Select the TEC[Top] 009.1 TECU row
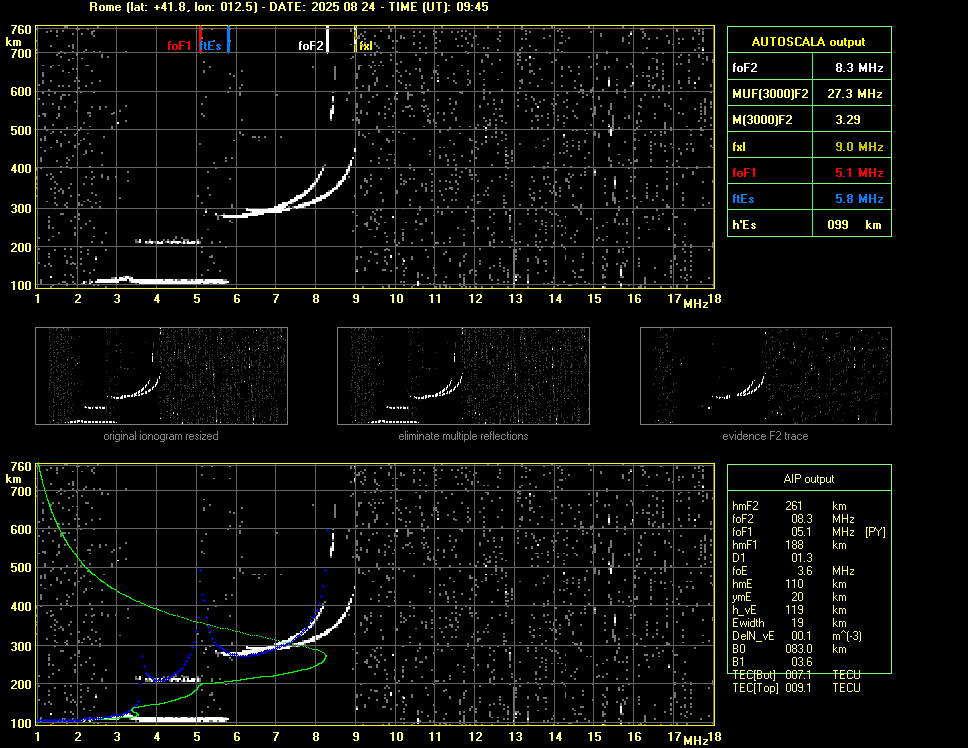Viewport: 968px width, 748px height. 796,688
